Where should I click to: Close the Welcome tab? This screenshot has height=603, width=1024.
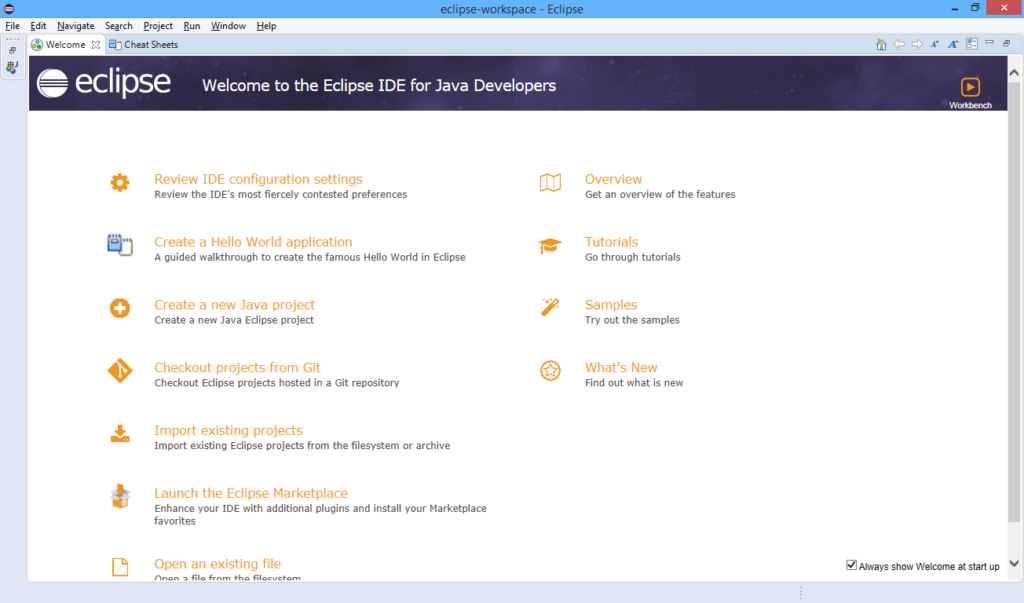click(96, 44)
